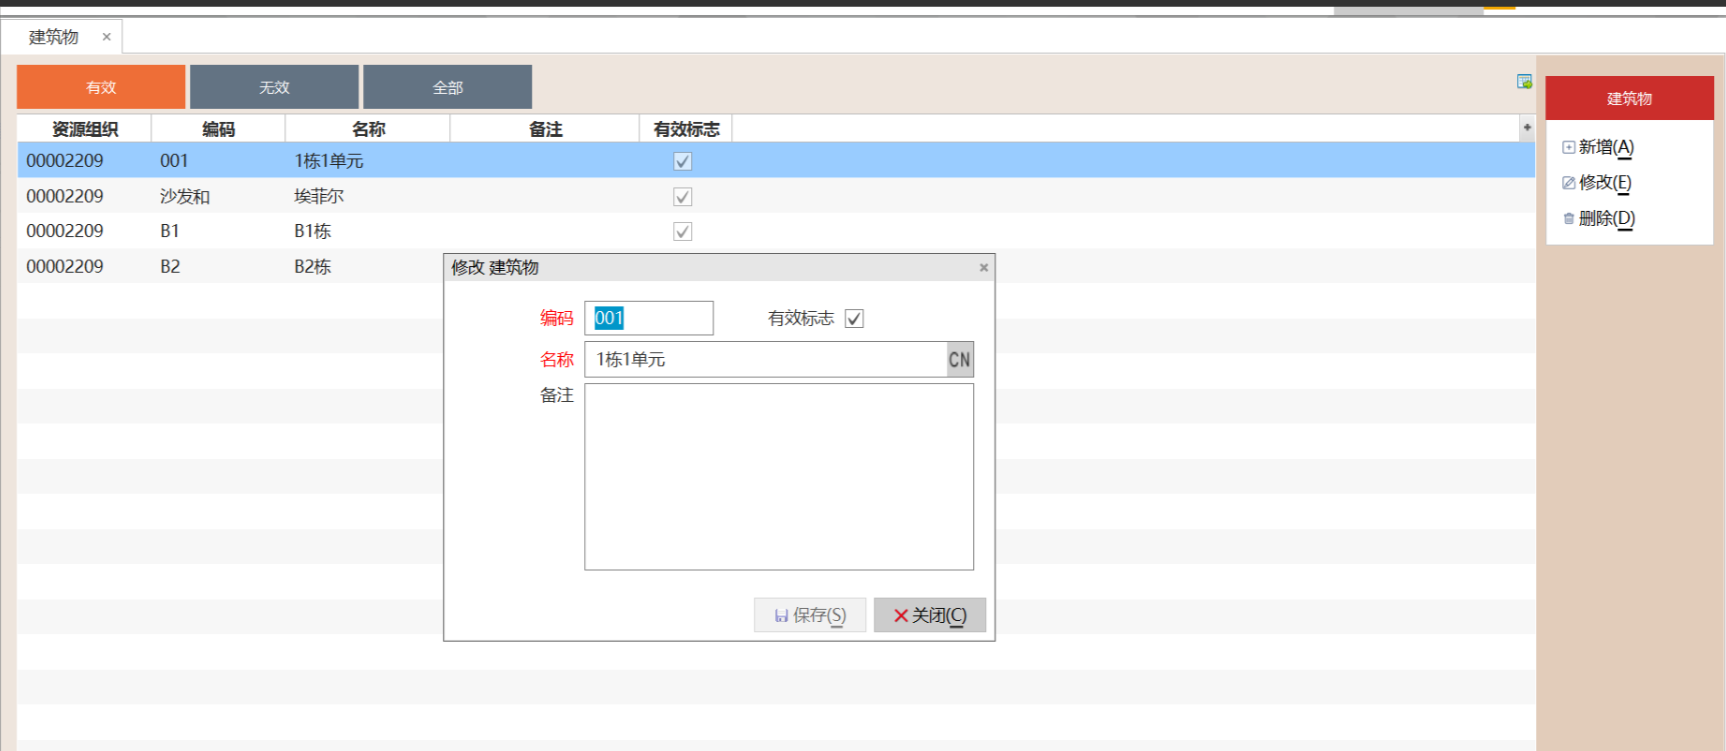1726x751 pixels.
Task: Select the orange 有效 filter tab
Action: pos(101,87)
